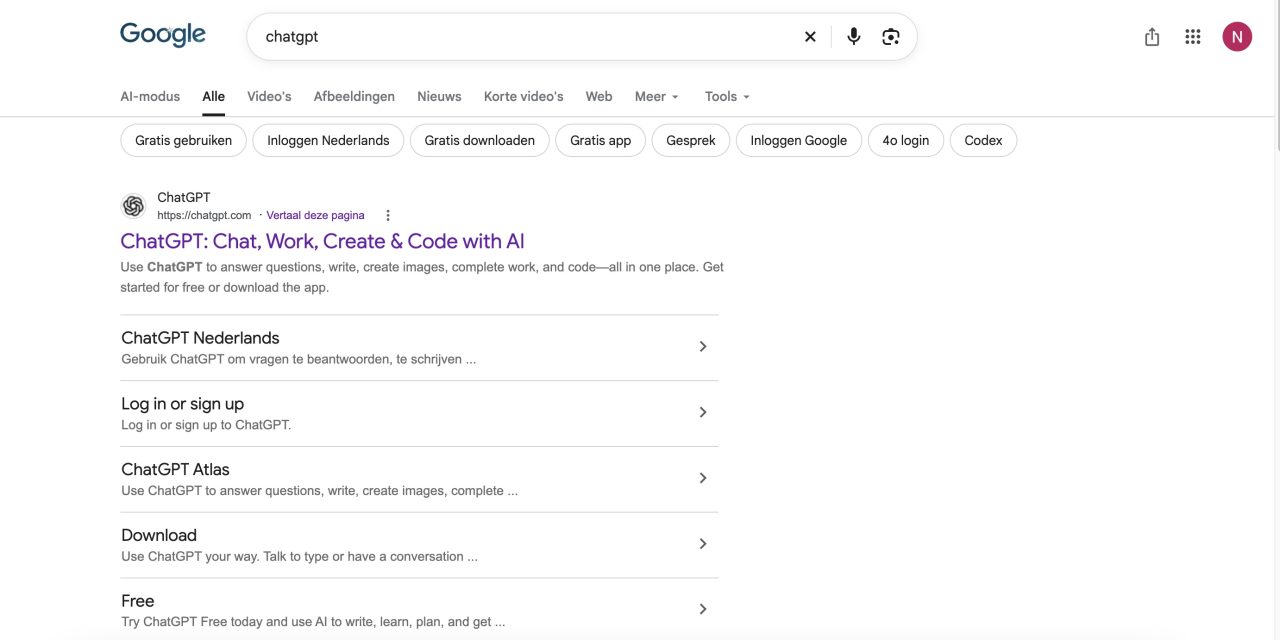Open the ChatGPT: Chat, Work, Create & Code result
1280x640 pixels.
322,241
